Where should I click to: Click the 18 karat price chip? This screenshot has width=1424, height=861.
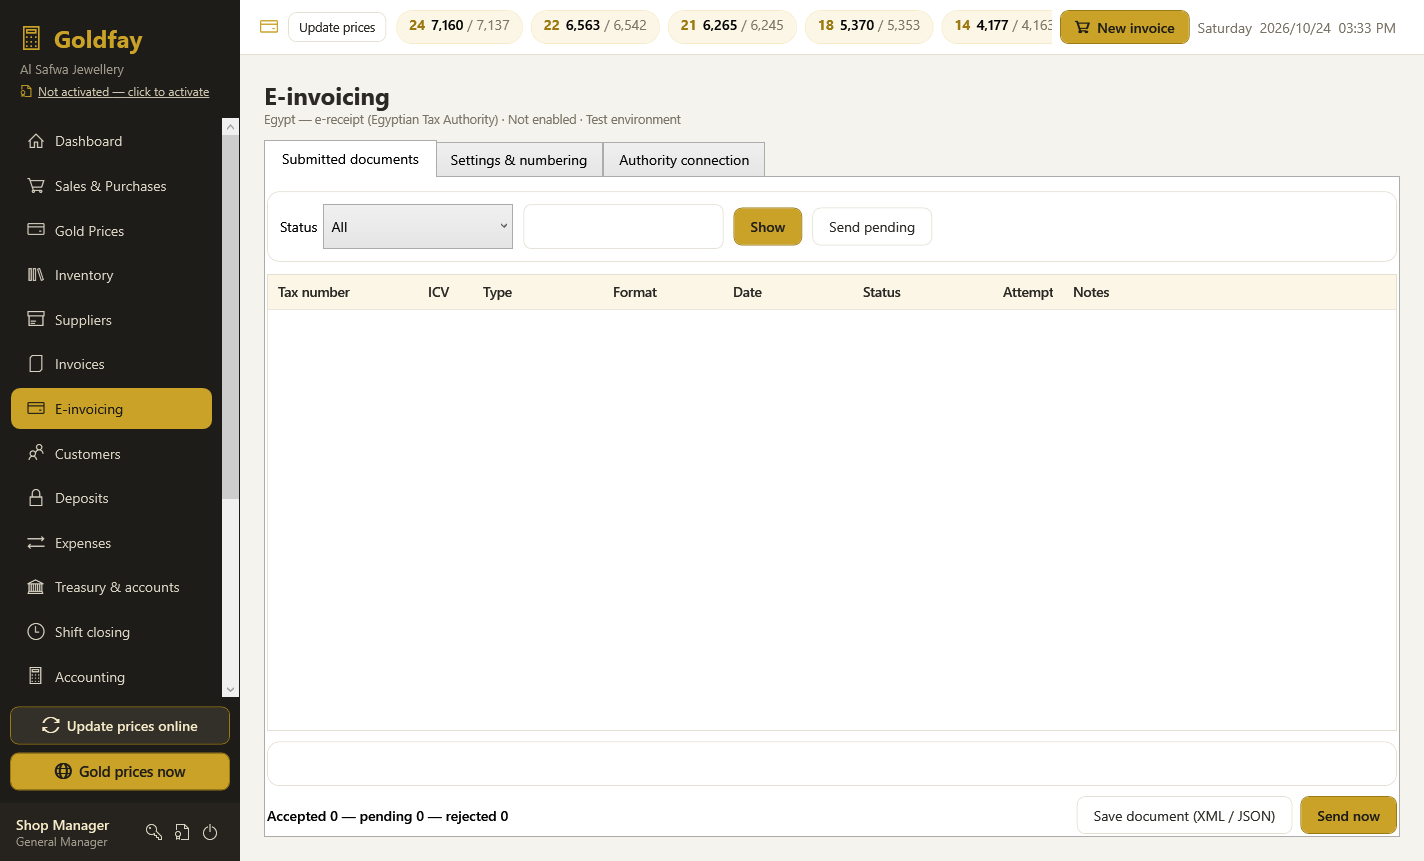869,26
